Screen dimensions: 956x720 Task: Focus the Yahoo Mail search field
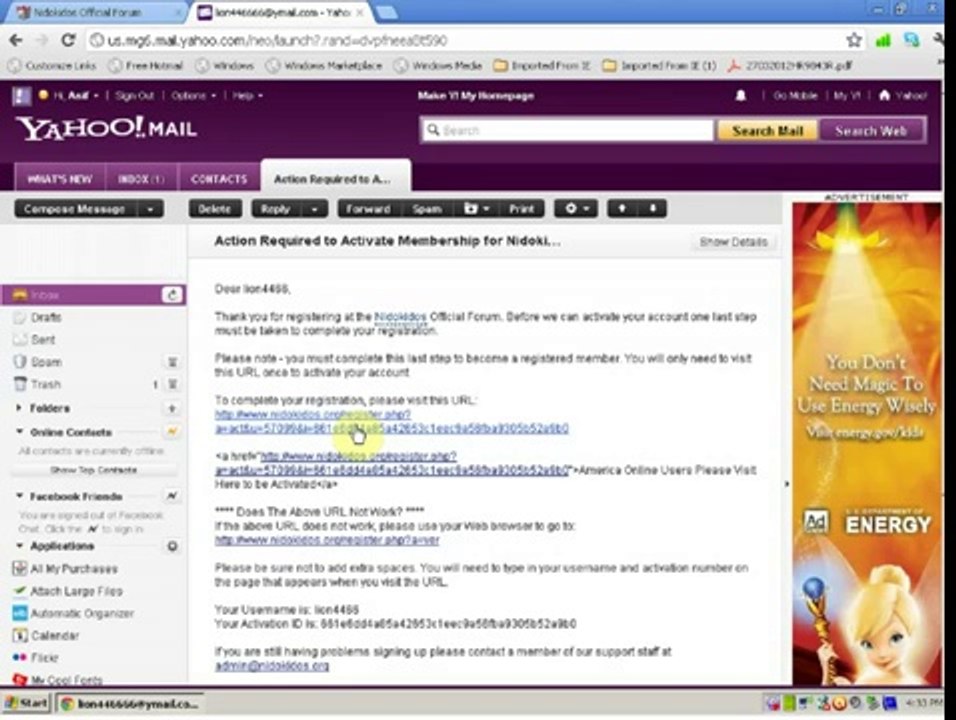567,130
